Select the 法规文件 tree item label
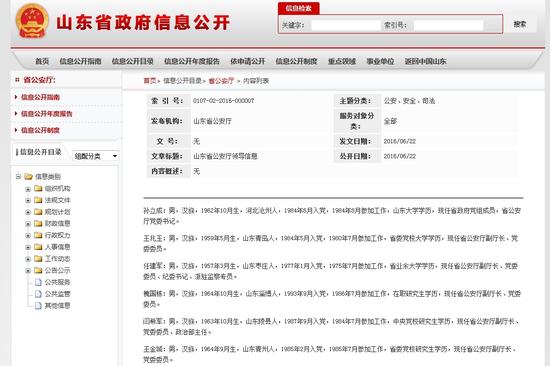 point(58,200)
